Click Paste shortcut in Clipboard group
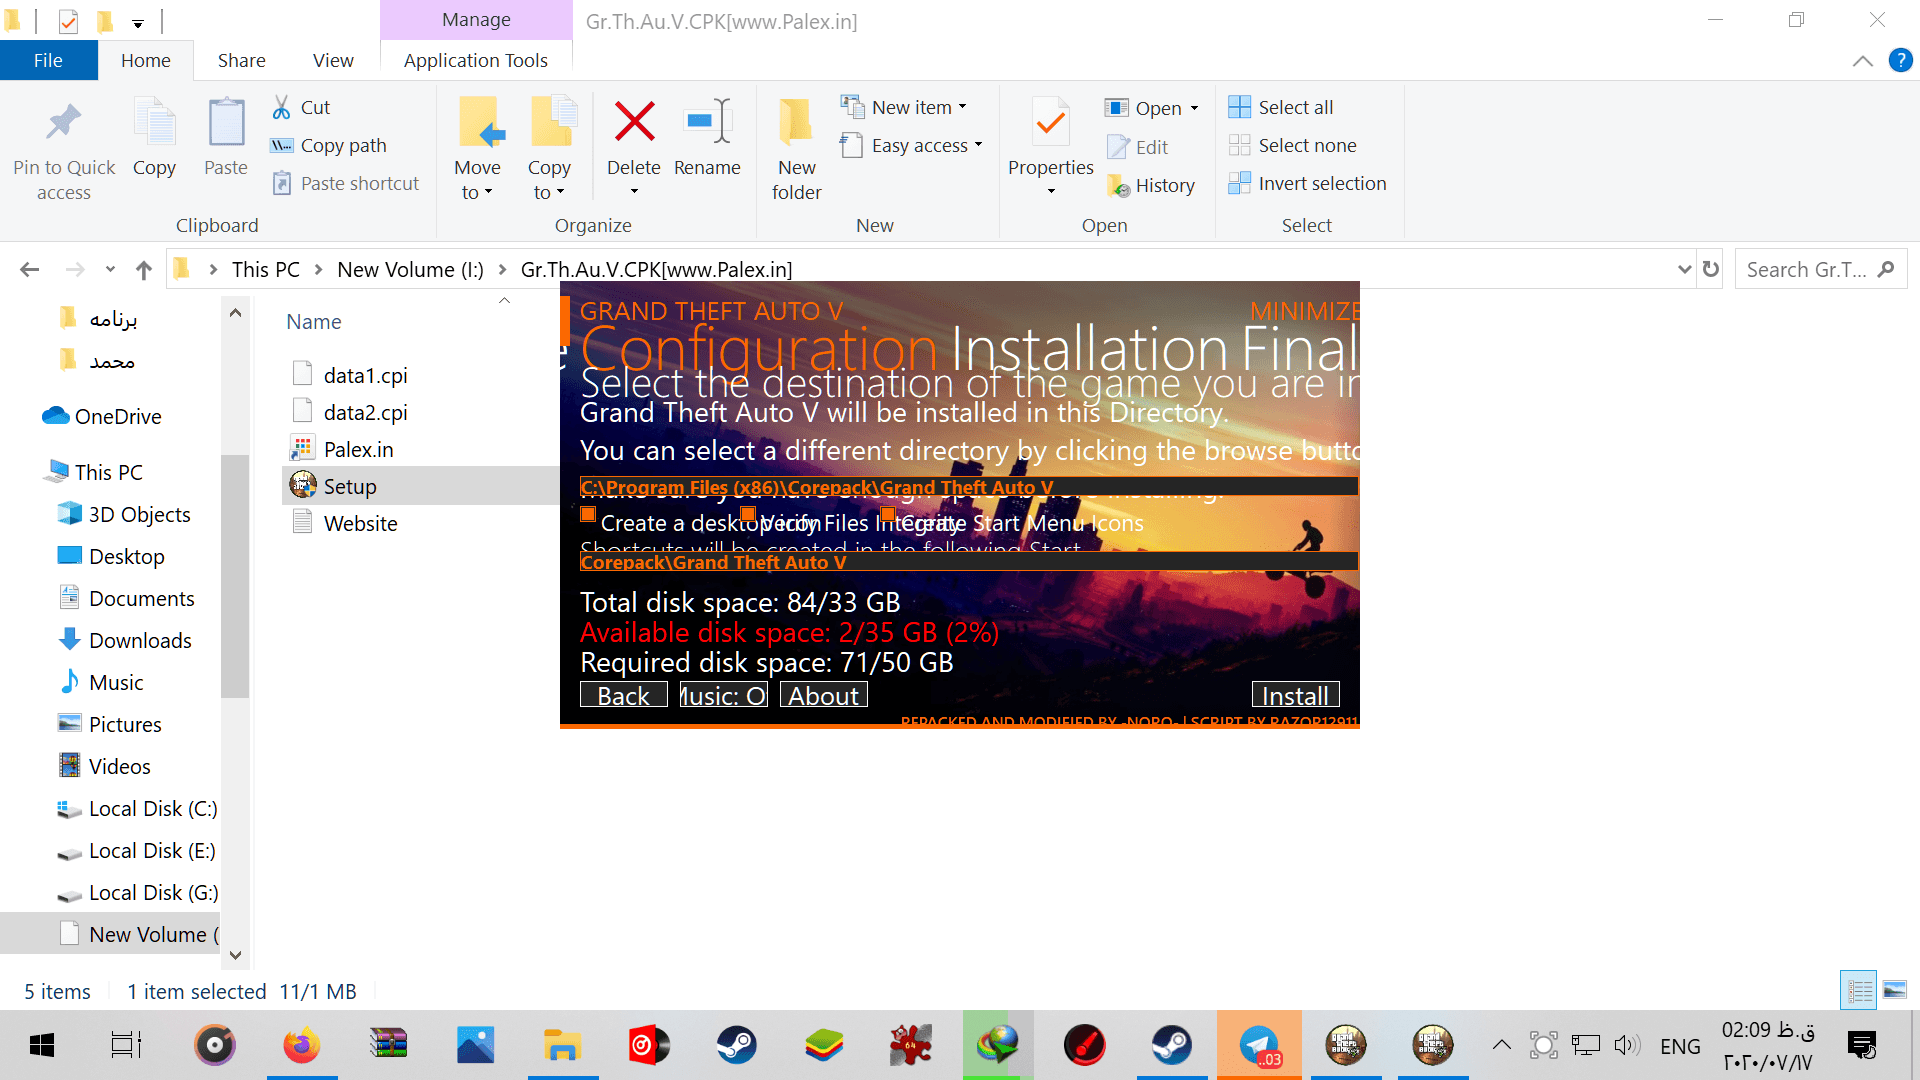Screen dimensions: 1920x1080 [346, 183]
